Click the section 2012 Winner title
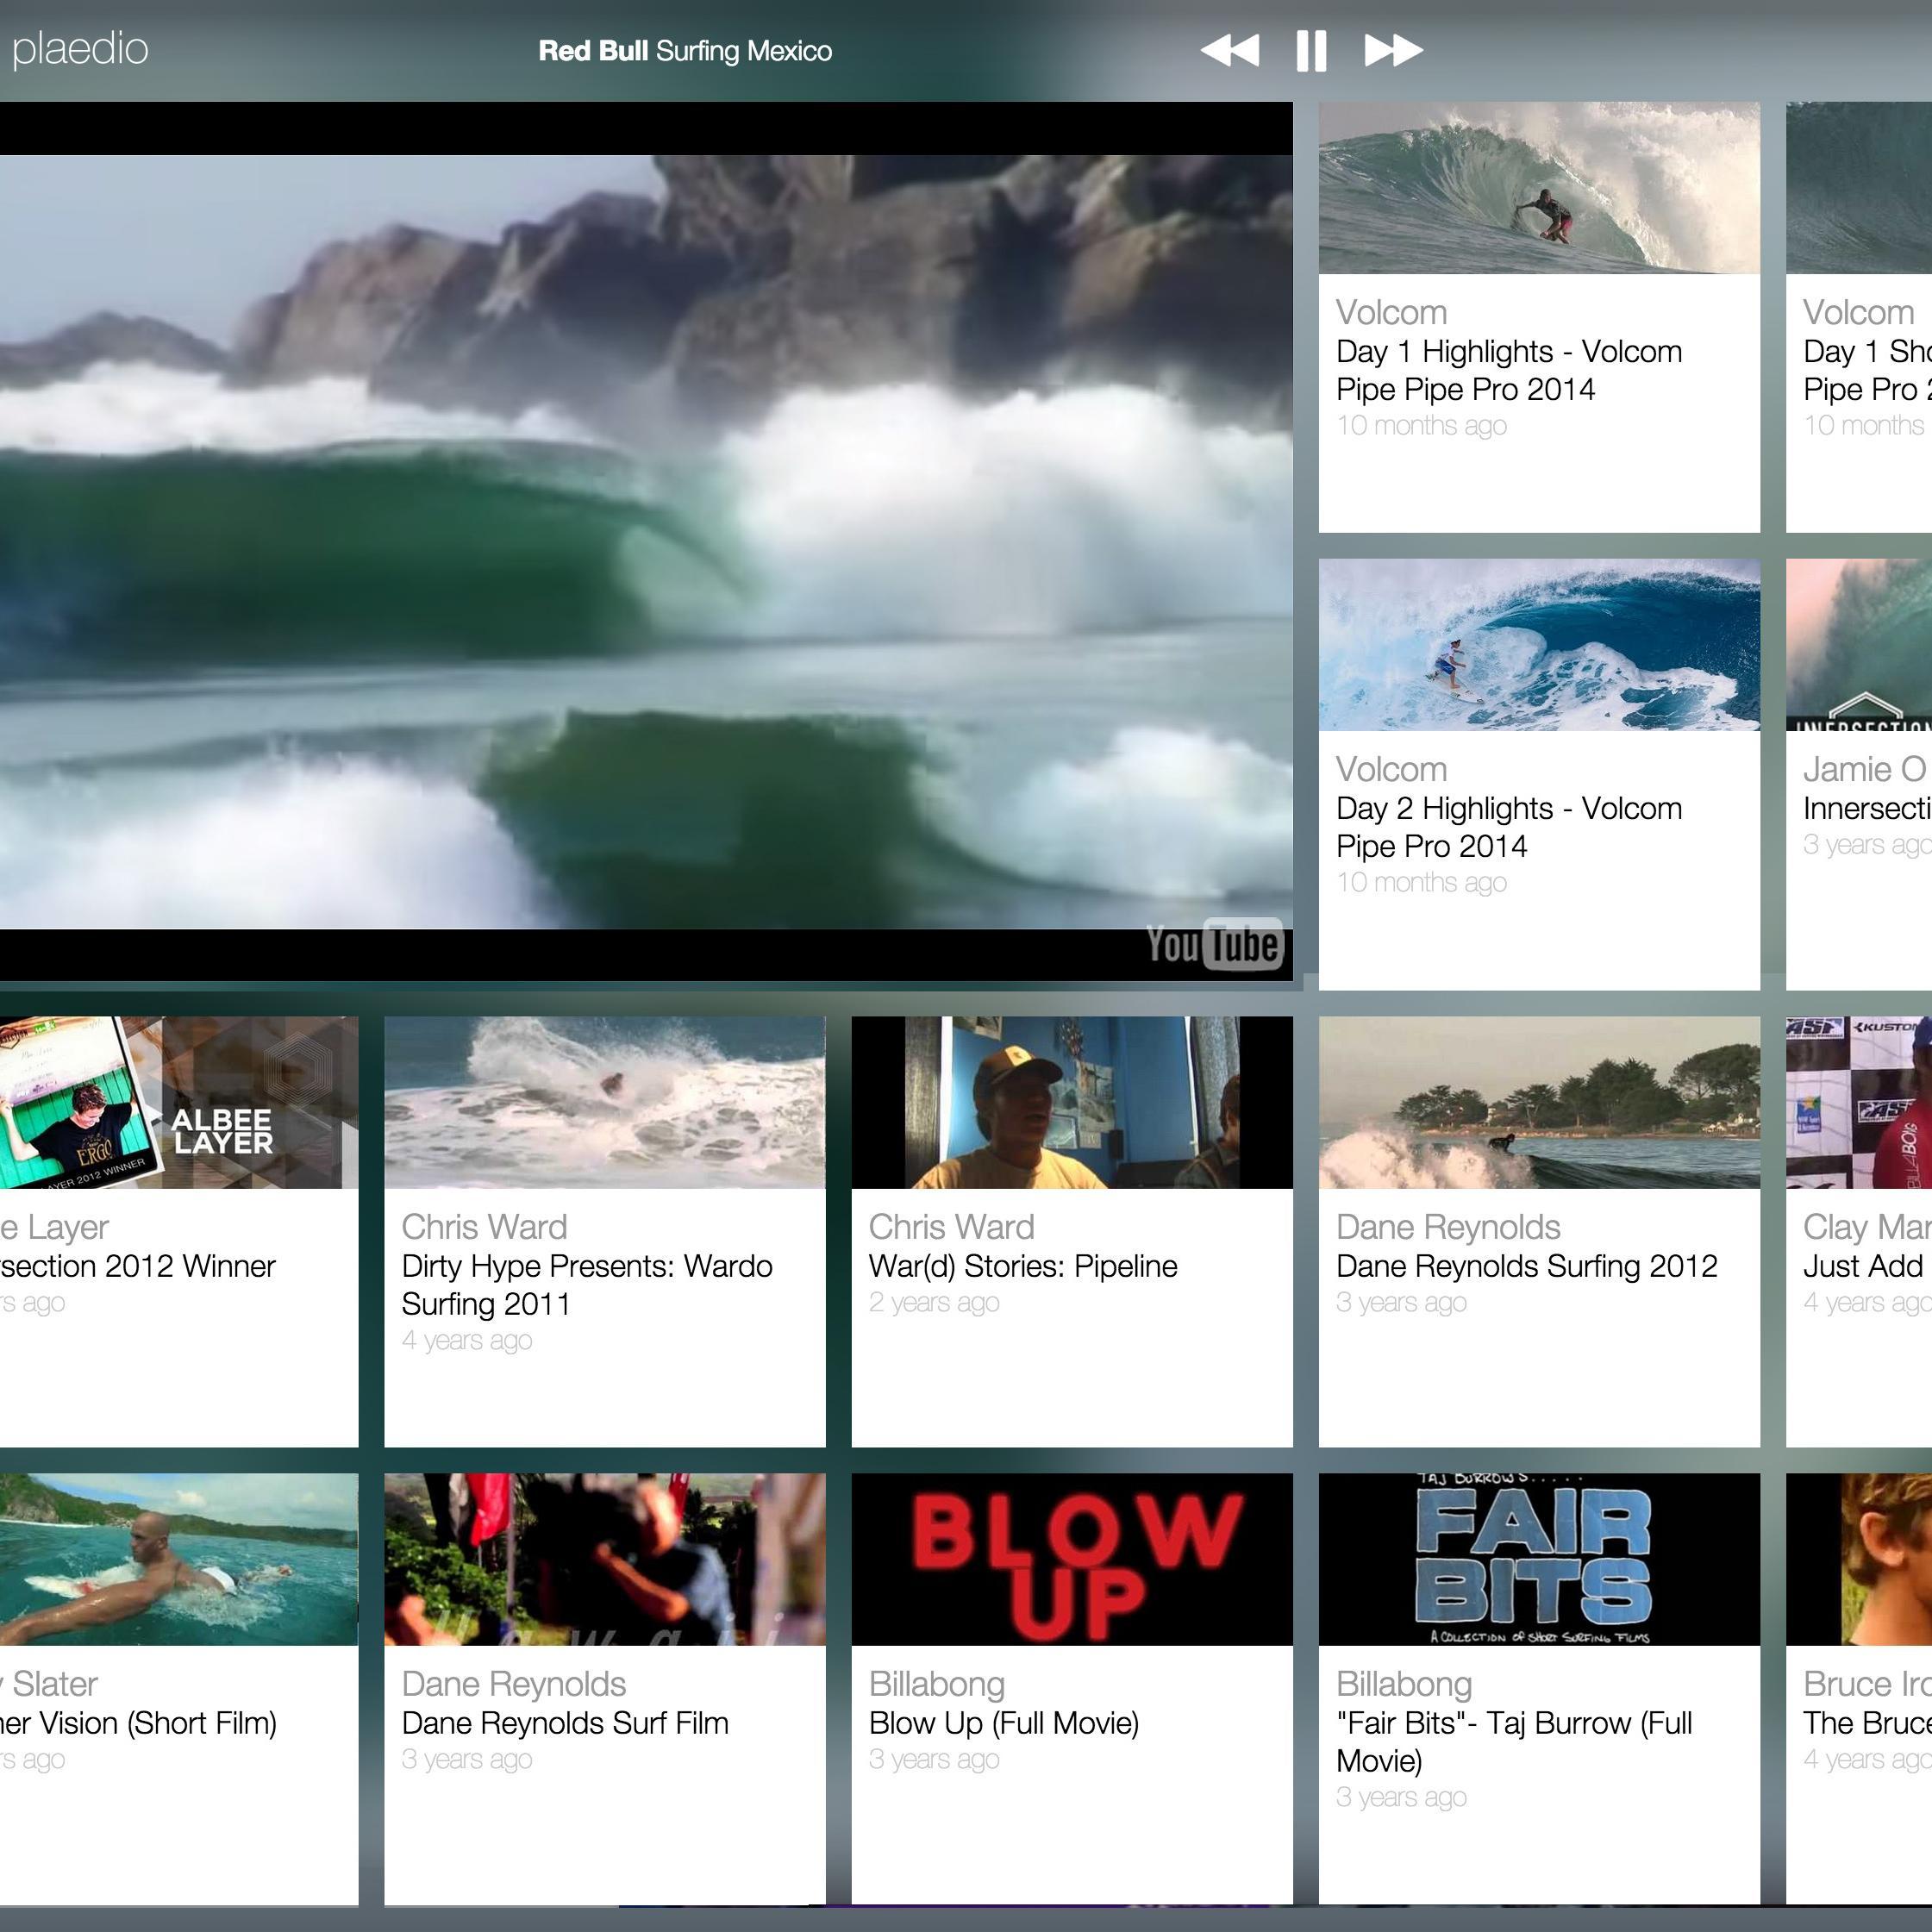The image size is (1932, 1932). point(138,1266)
